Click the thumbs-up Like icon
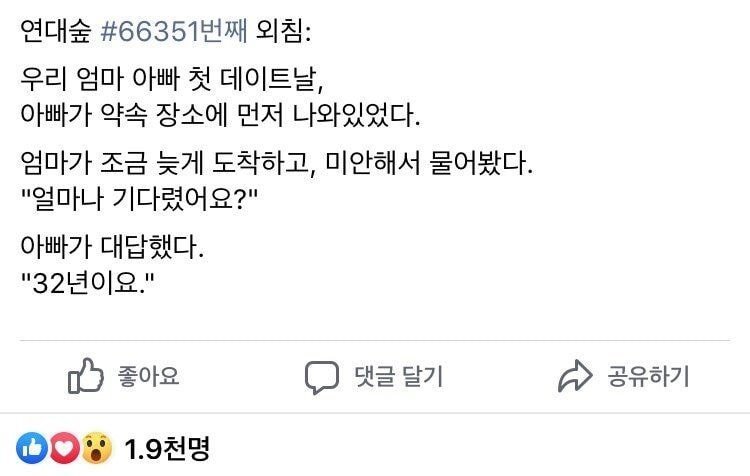The image size is (750, 476). coord(85,377)
